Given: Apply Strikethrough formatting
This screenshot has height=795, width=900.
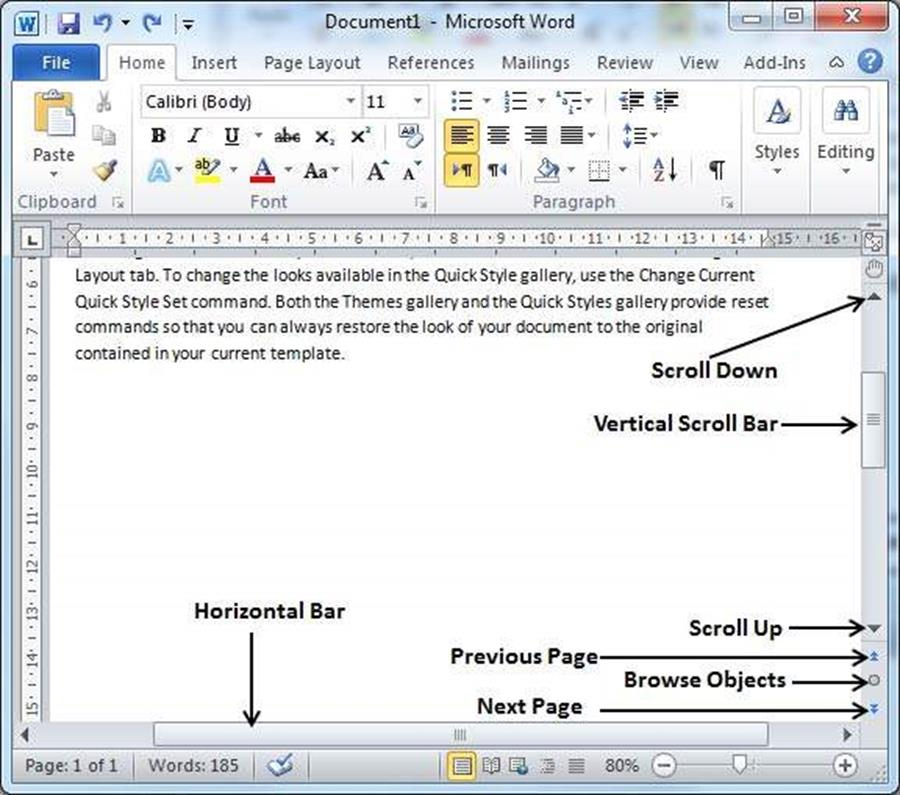Looking at the screenshot, I should (287, 137).
